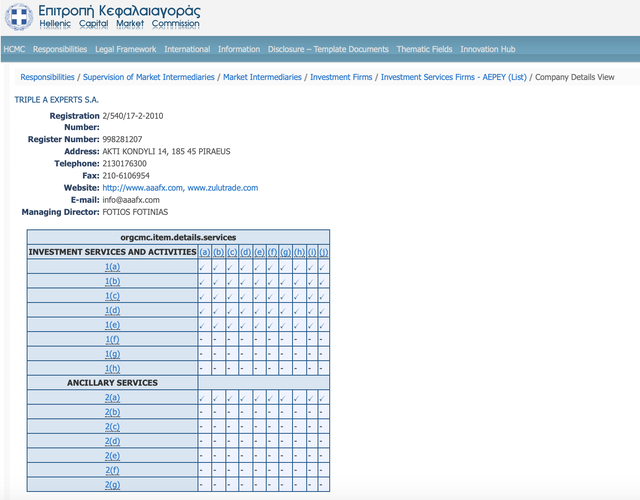Click column header (b) link
The width and height of the screenshot is (640, 500).
point(218,252)
